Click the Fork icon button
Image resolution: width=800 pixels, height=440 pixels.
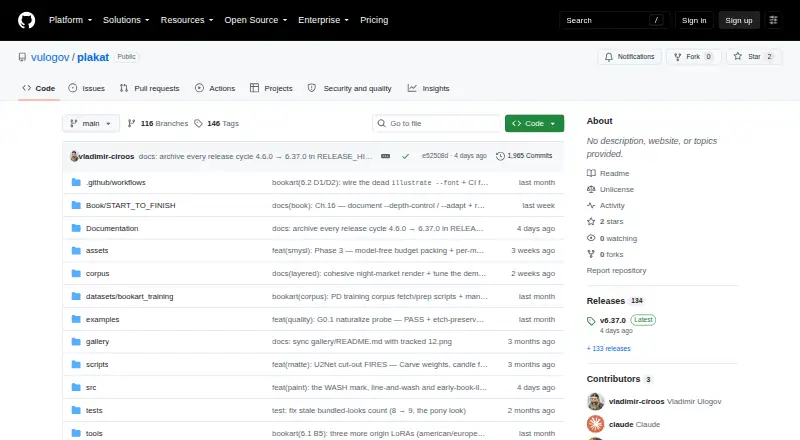(678, 57)
